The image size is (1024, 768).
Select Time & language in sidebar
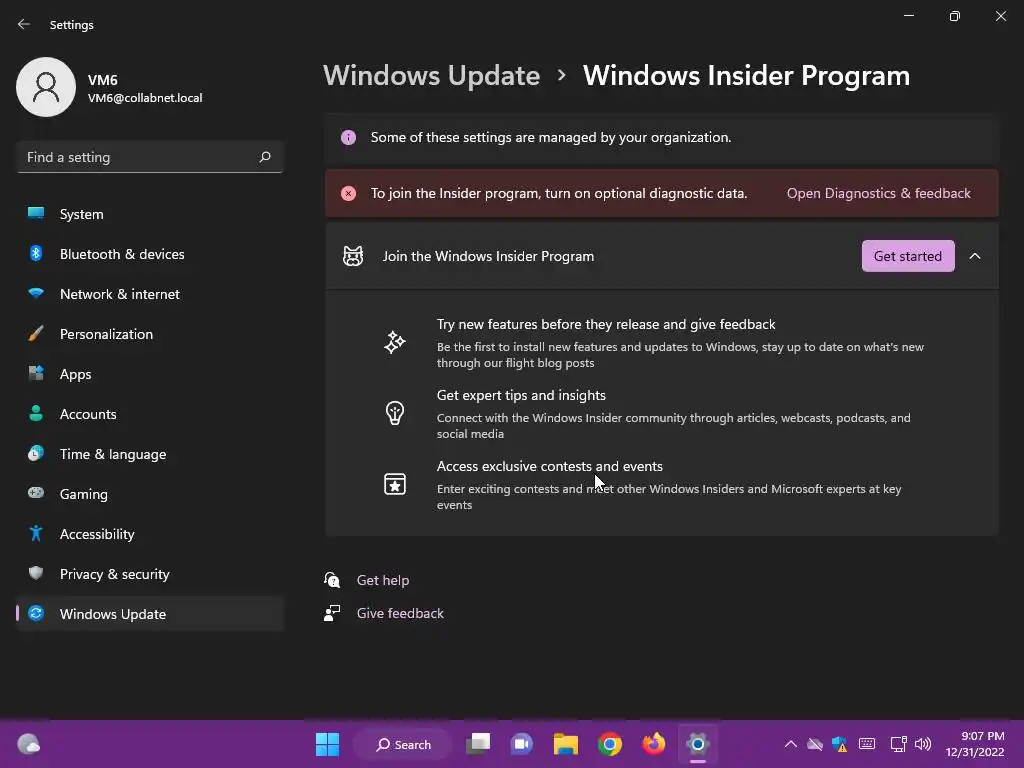coord(150,454)
